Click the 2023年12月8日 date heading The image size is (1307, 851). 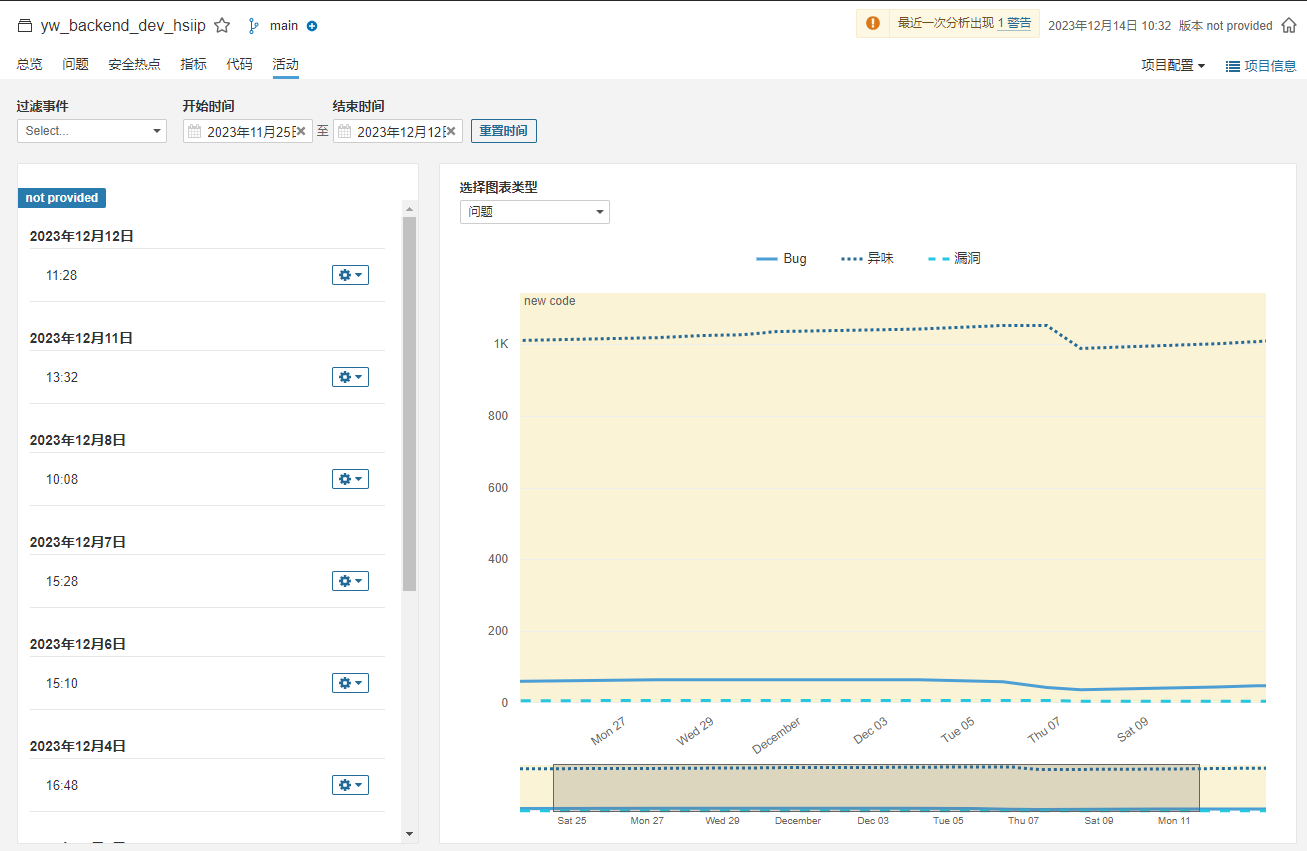point(78,440)
